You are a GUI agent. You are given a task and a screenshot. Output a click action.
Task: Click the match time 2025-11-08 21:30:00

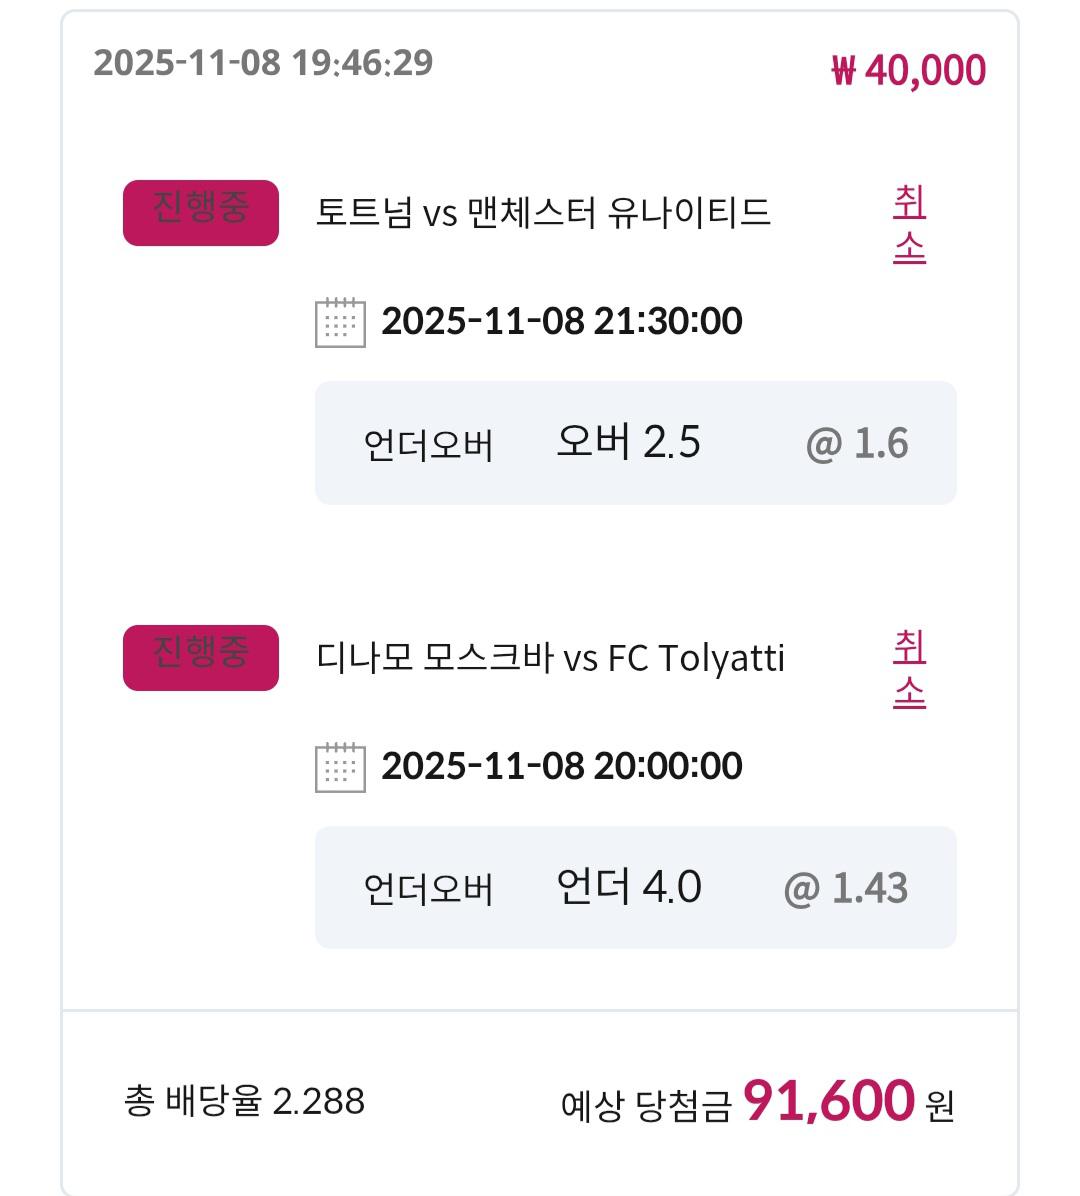coord(562,321)
